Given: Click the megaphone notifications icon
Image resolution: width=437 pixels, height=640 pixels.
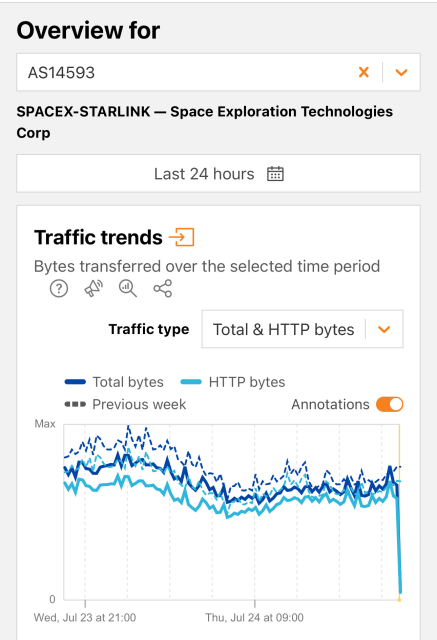Looking at the screenshot, I should click(93, 289).
